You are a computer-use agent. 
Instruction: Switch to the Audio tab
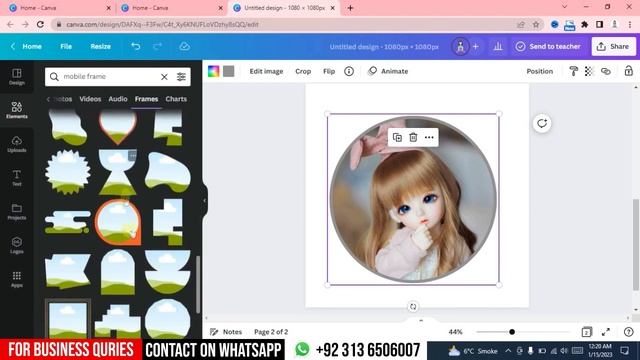pyautogui.click(x=118, y=99)
